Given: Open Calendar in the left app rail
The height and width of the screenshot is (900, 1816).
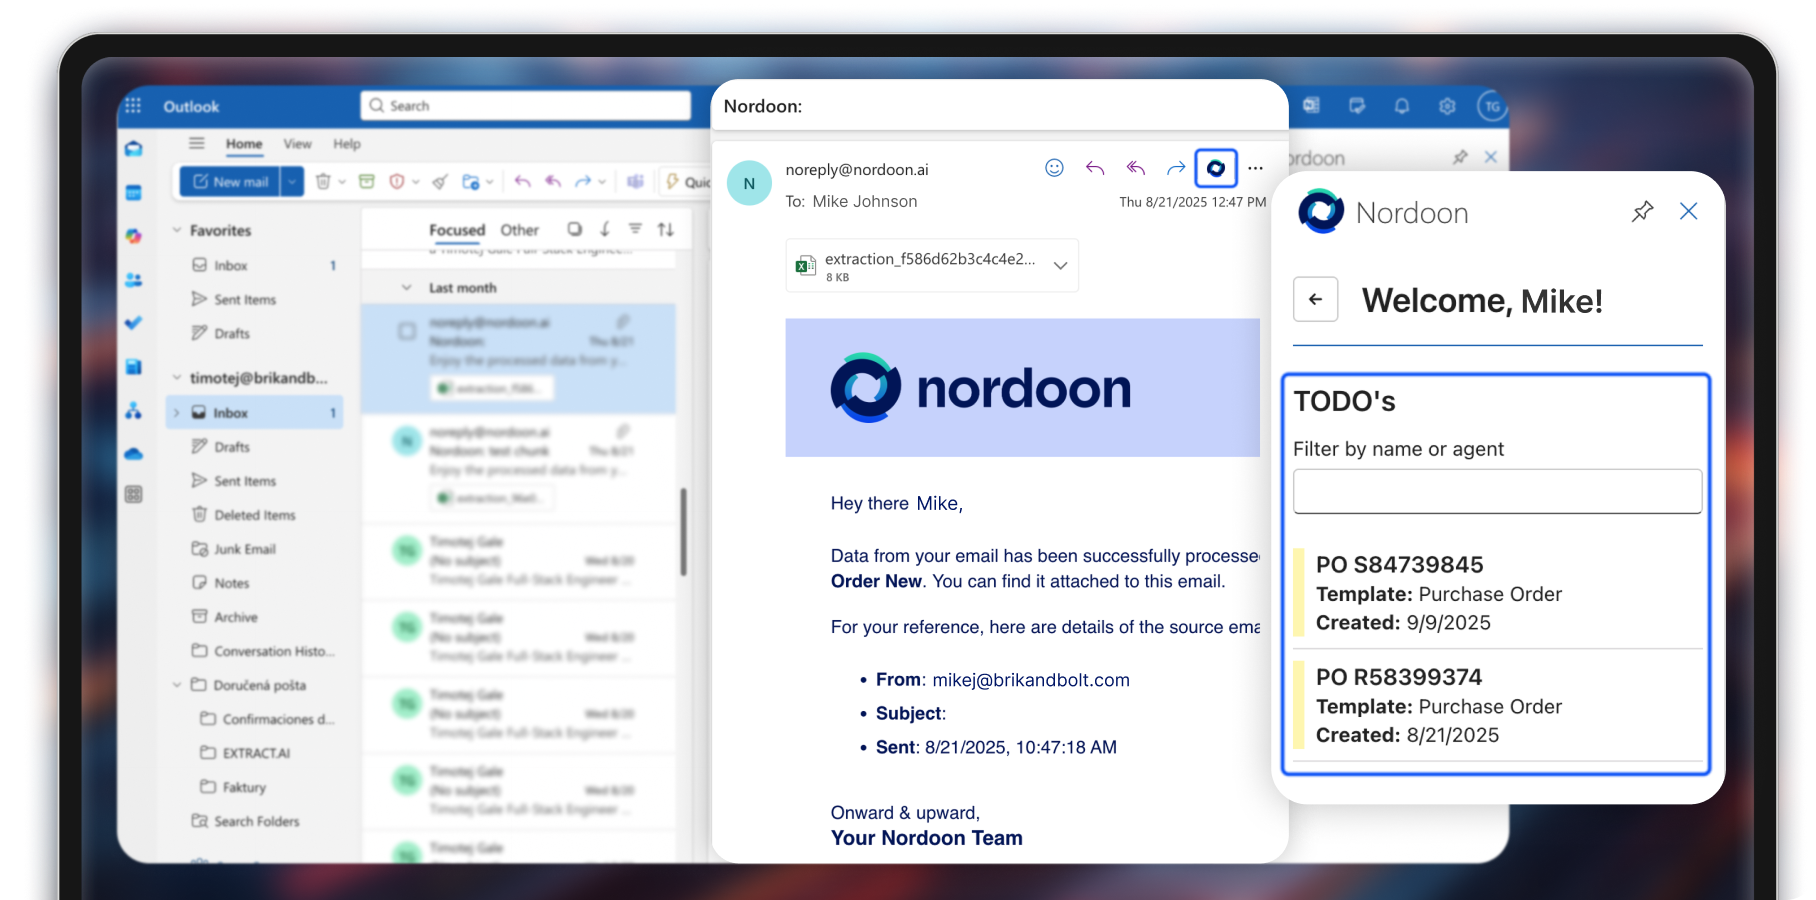Looking at the screenshot, I should pyautogui.click(x=133, y=193).
